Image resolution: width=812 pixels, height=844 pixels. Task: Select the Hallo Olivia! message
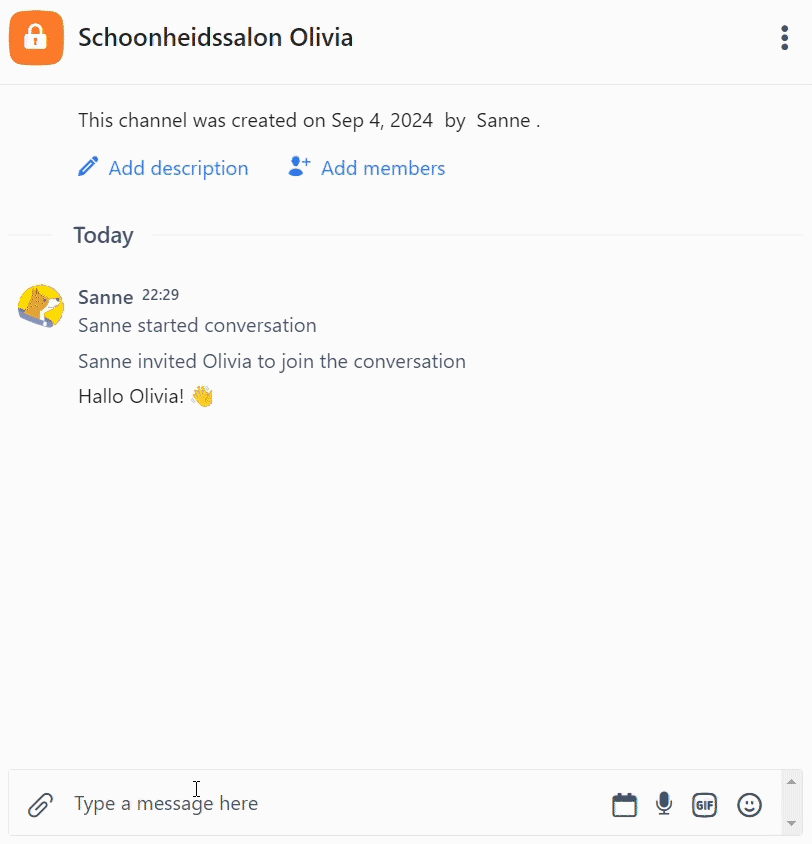click(146, 397)
